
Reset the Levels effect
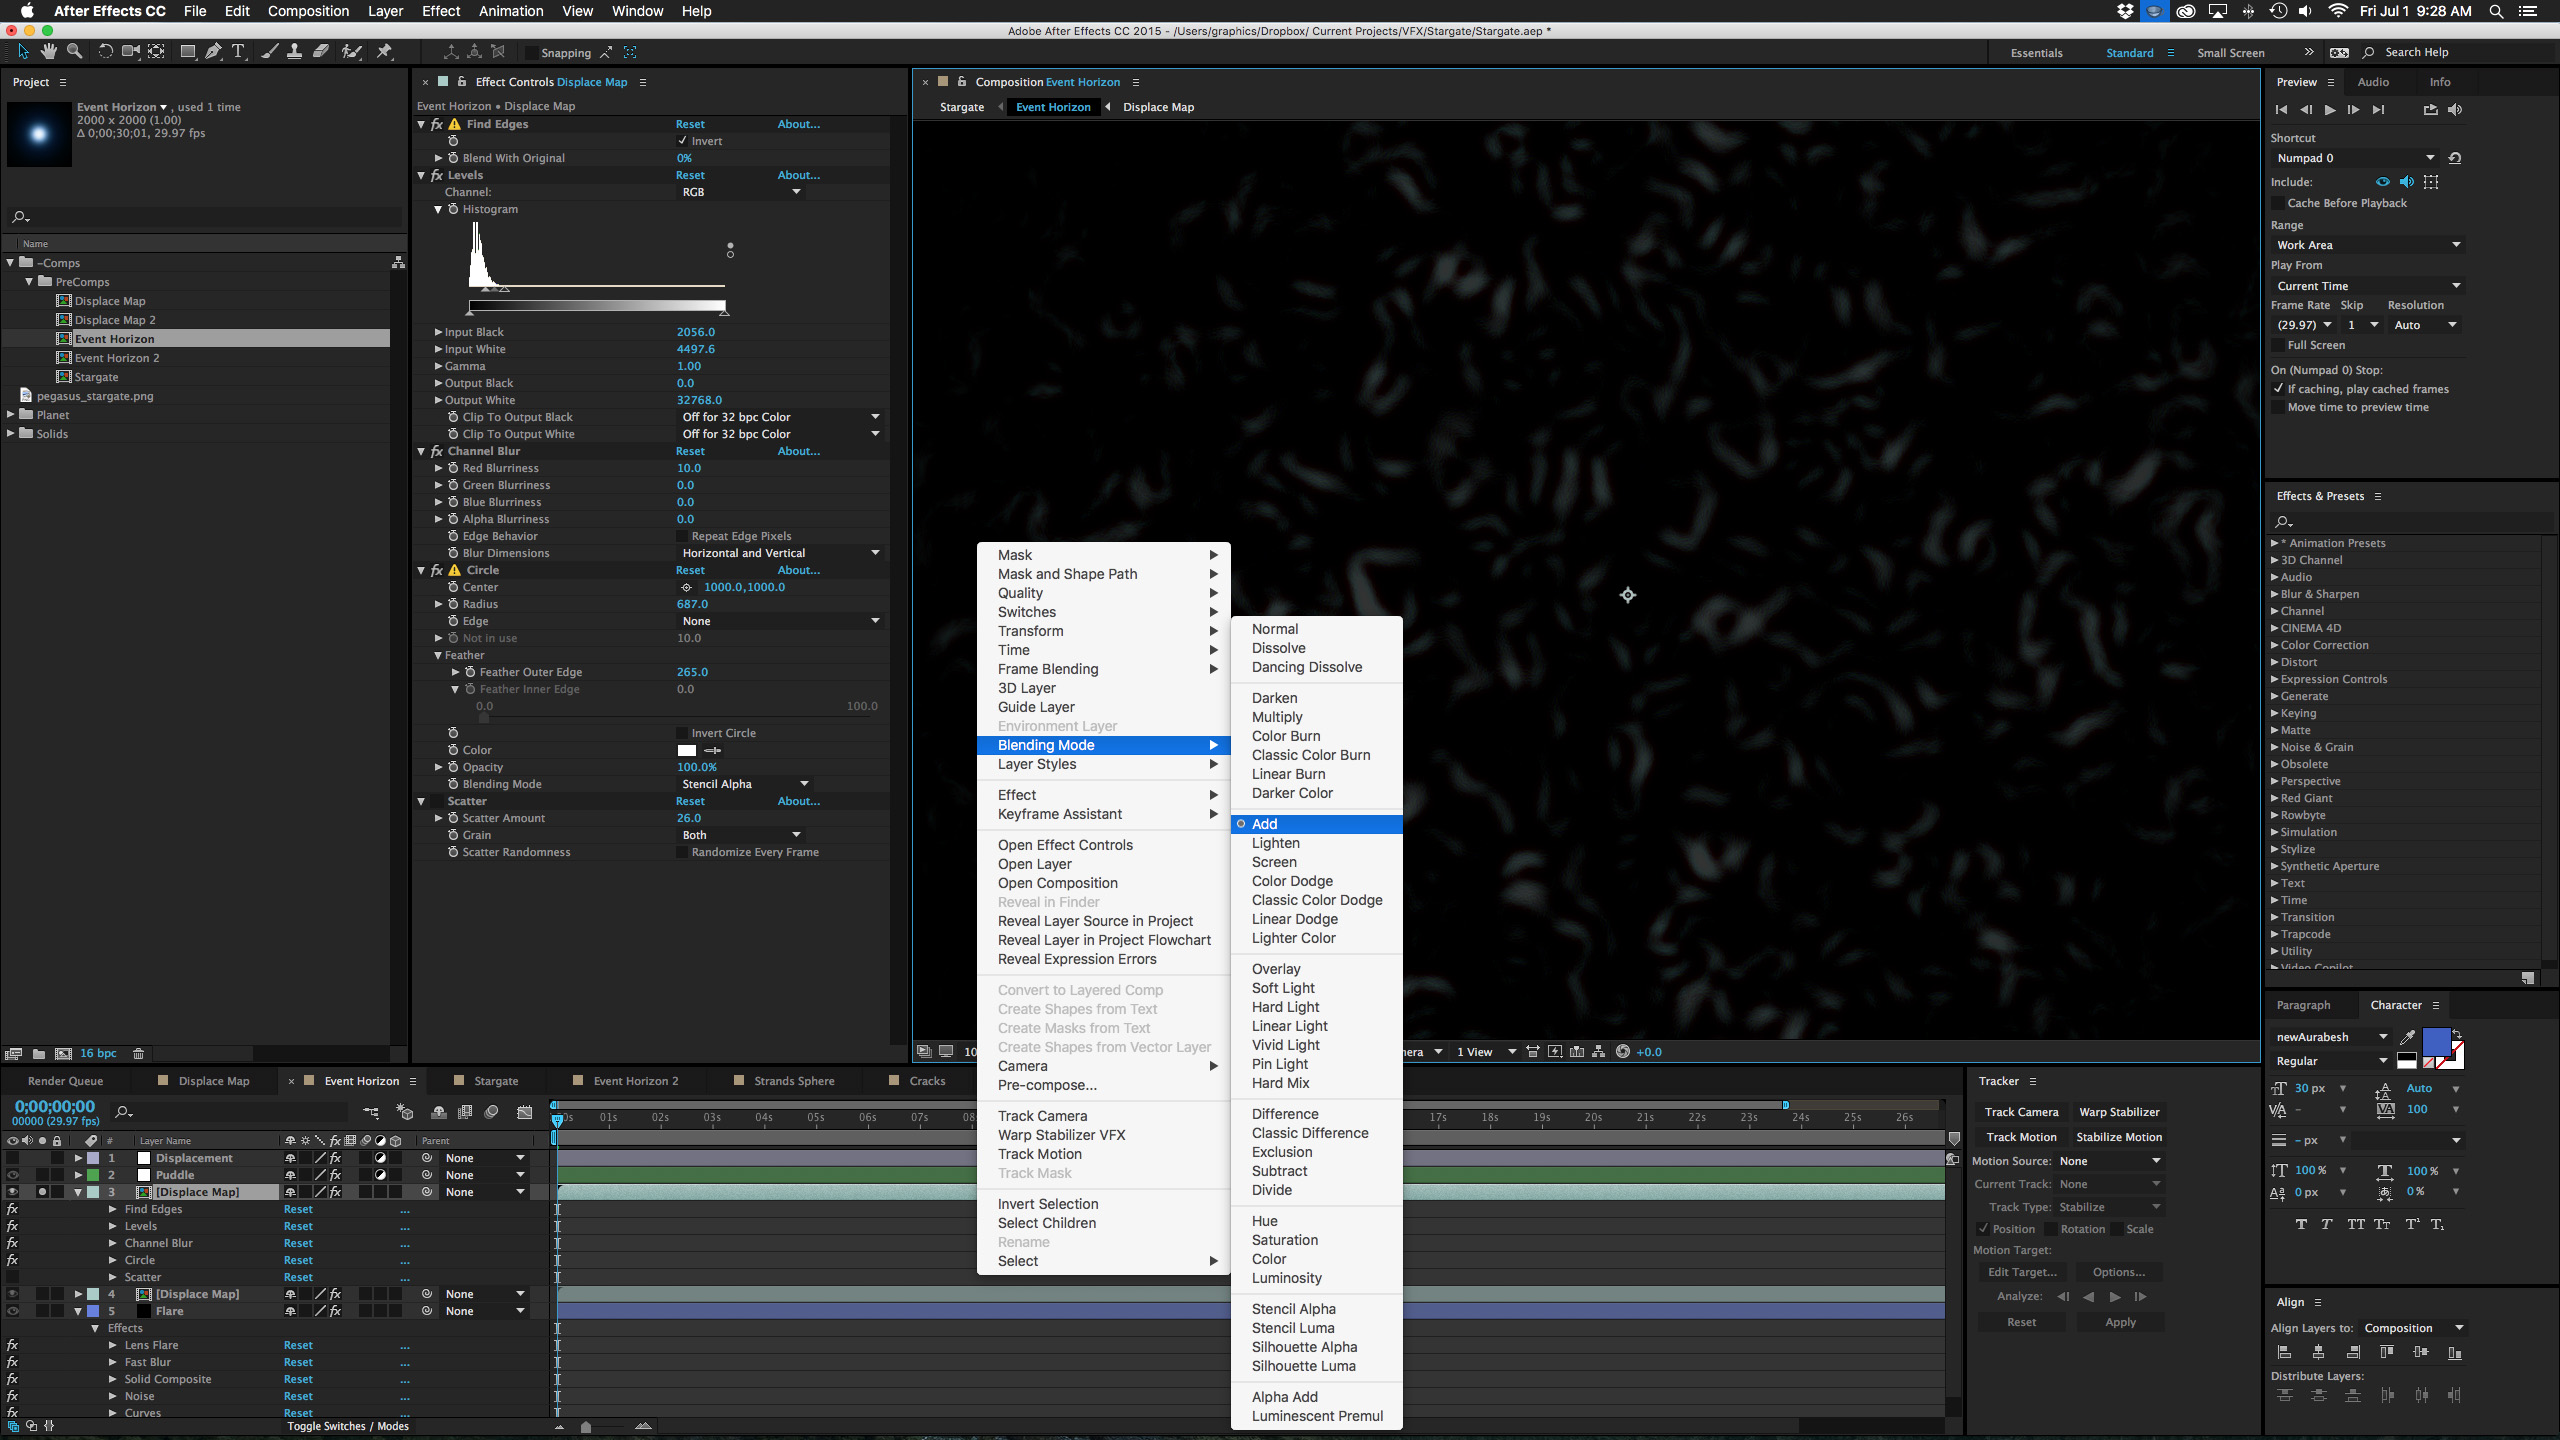(690, 175)
